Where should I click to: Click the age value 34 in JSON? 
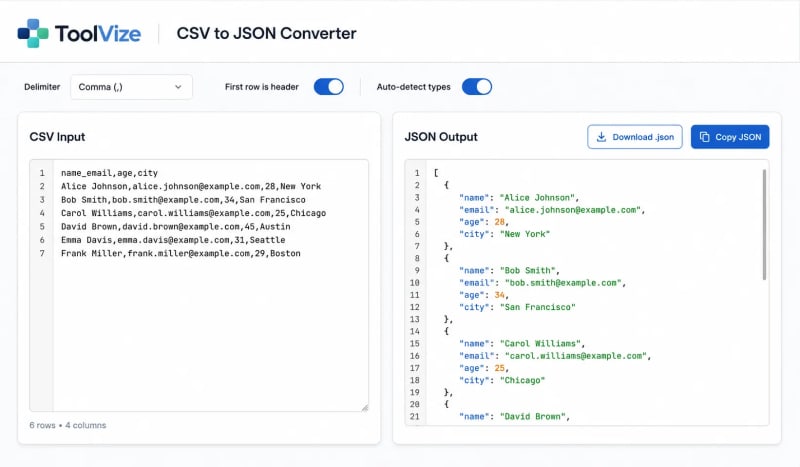(x=499, y=295)
